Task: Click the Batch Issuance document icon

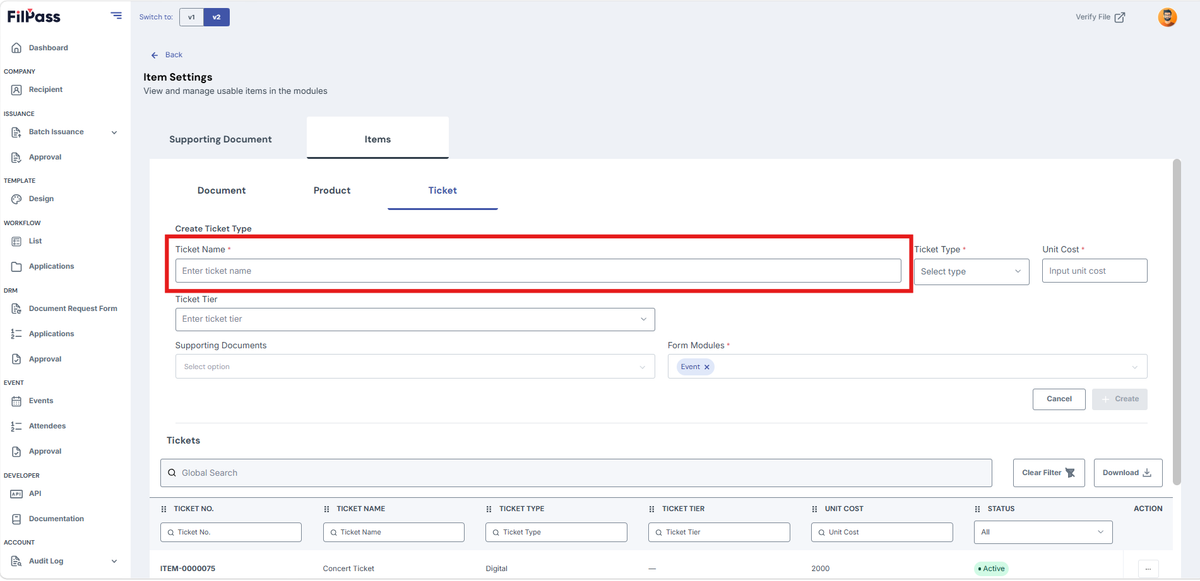Action: click(x=16, y=132)
